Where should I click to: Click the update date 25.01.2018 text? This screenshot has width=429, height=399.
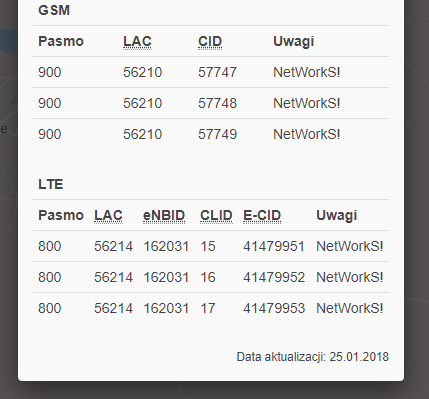(x=359, y=357)
